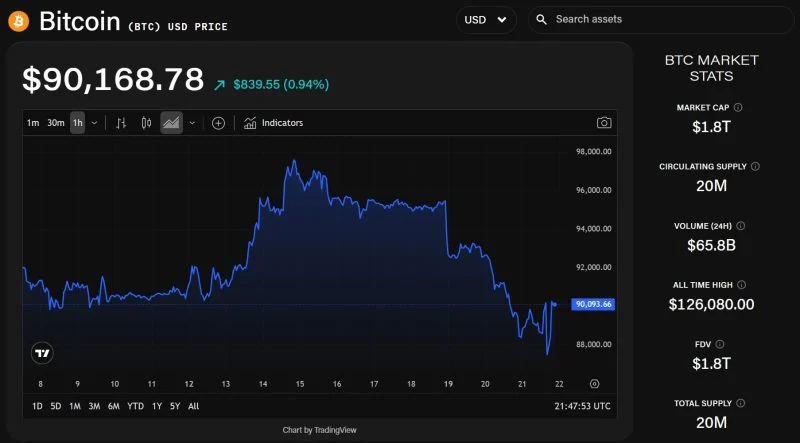Switch to the 5Y range
The height and width of the screenshot is (443, 800).
pyautogui.click(x=175, y=406)
